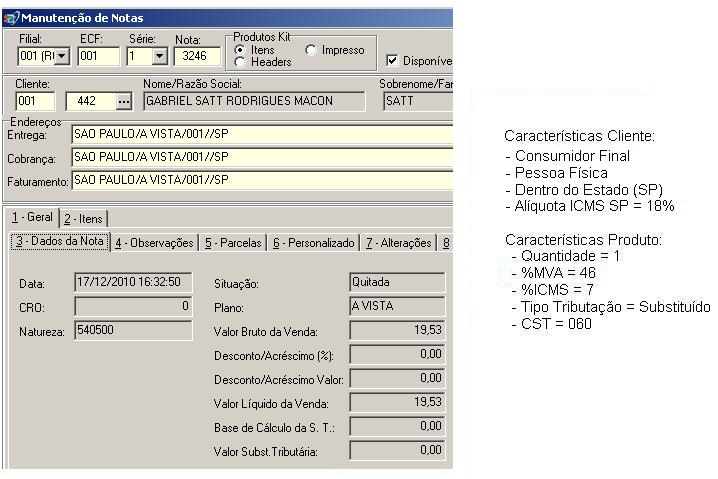Viewport: 718px width, 479px height.
Task: Click the 'Dentro do Estado (SP)' text
Action: point(588,190)
